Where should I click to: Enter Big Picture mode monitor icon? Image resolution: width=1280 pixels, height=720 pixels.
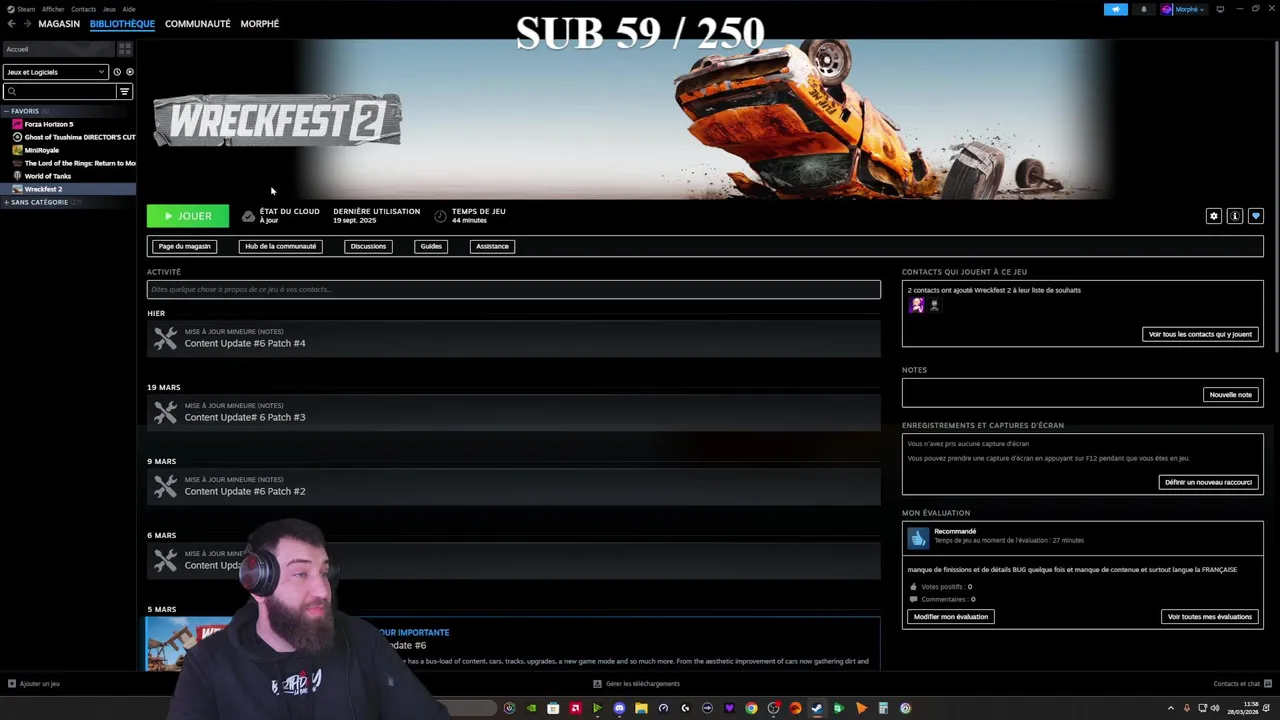pyautogui.click(x=1220, y=9)
